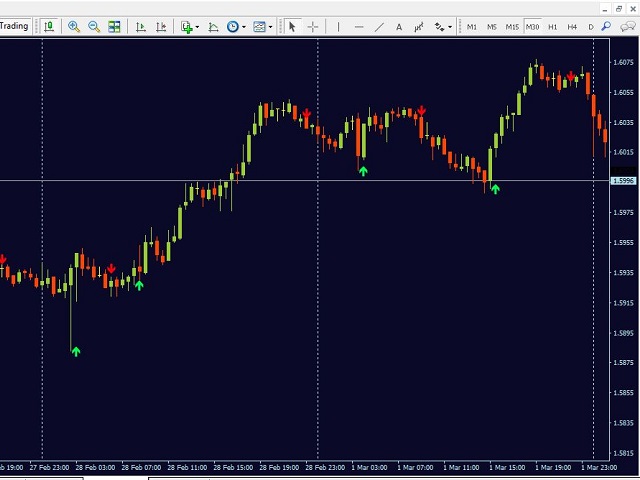Click the tile windows grid icon

(x=114, y=27)
